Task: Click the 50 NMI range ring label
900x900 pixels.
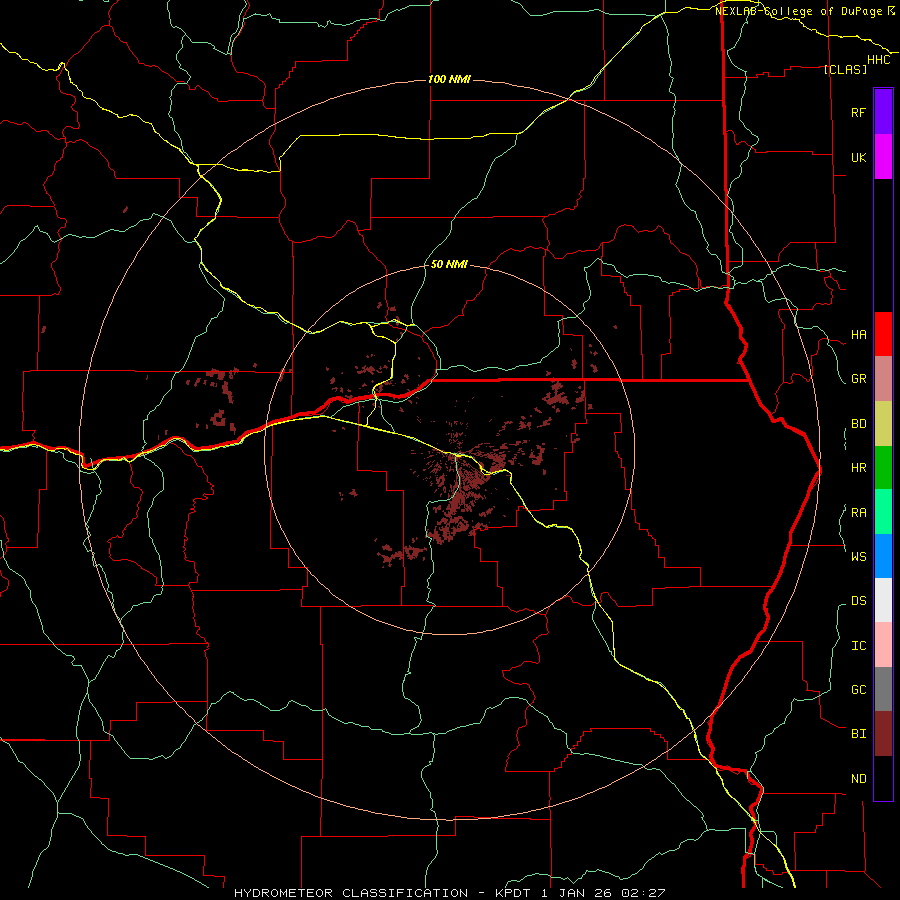Action: pyautogui.click(x=449, y=264)
